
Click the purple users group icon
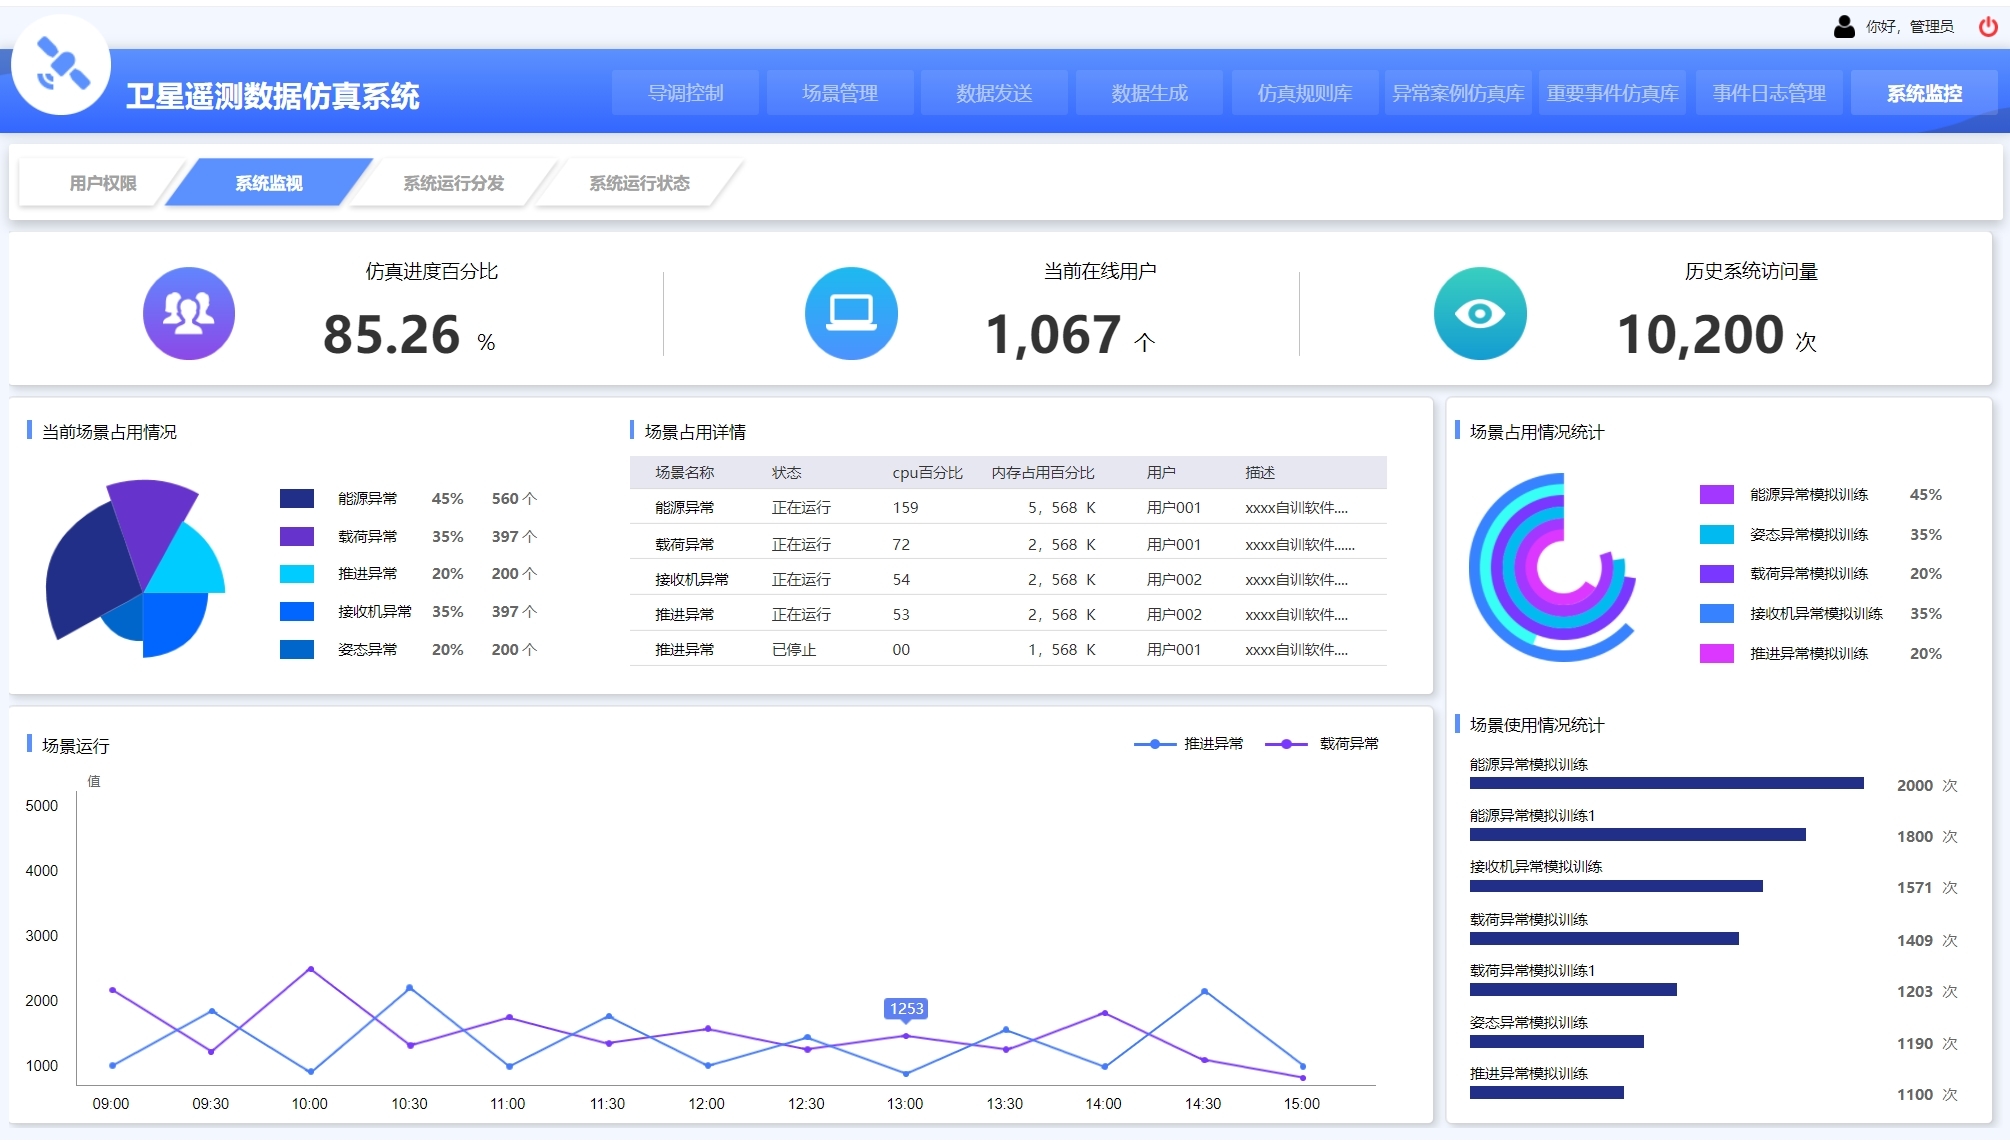click(x=189, y=313)
